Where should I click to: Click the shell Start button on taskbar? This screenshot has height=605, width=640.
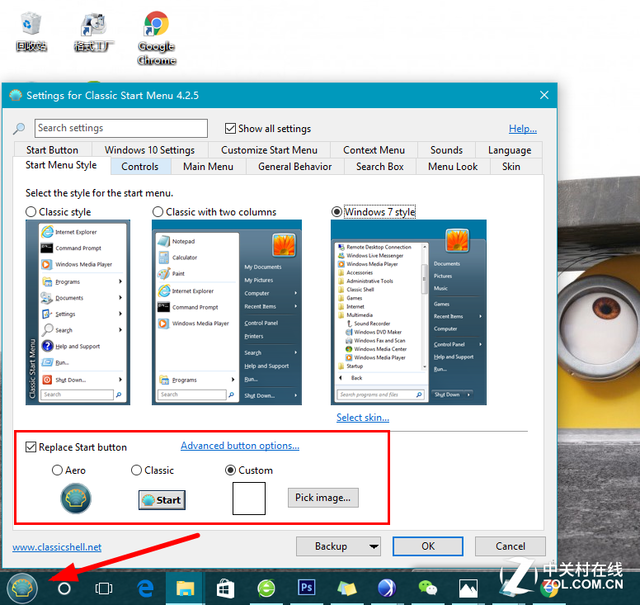[x=22, y=588]
